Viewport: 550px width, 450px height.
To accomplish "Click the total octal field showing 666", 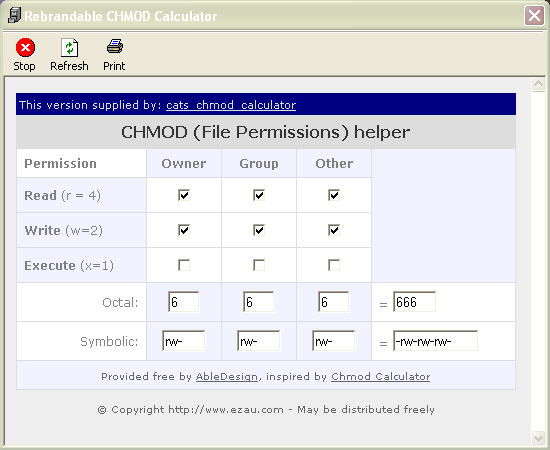I will (414, 302).
